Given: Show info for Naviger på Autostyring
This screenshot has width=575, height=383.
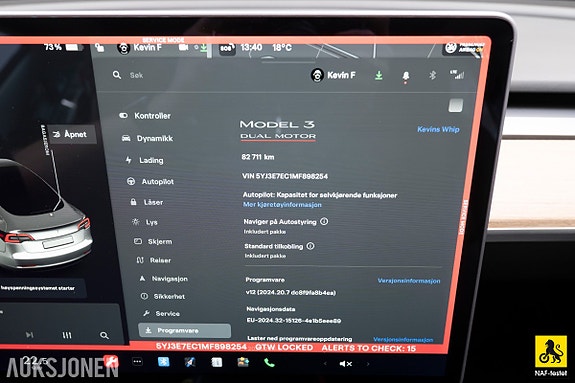Looking at the screenshot, I should pos(324,221).
